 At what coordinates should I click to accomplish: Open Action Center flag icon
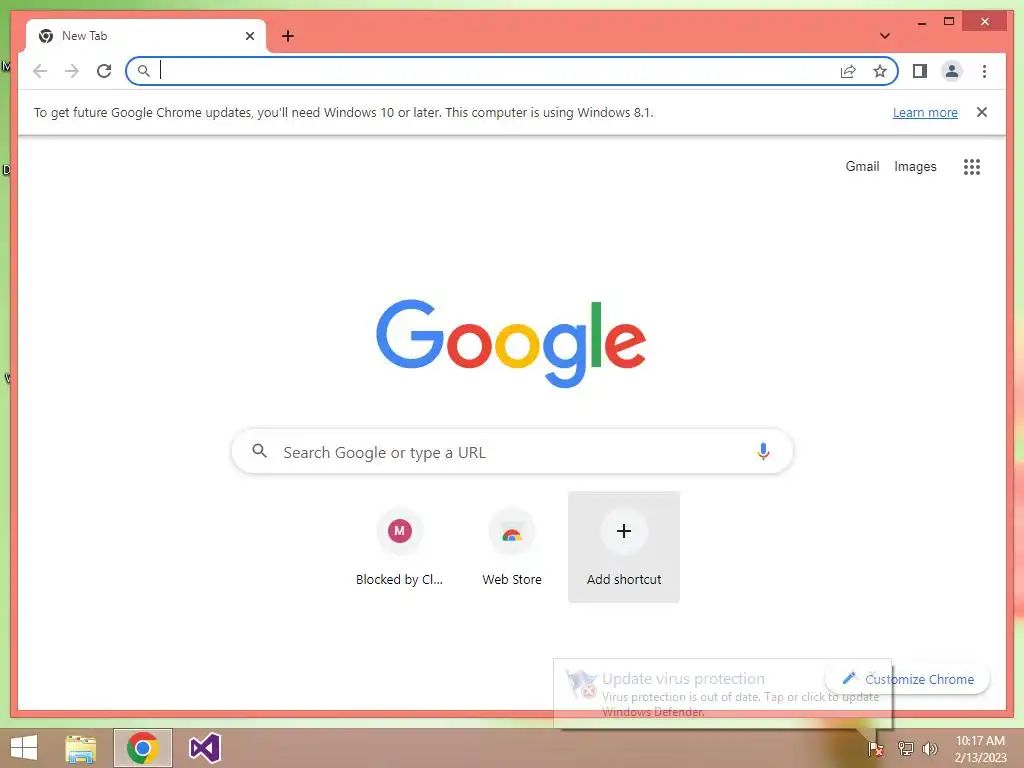tap(876, 749)
